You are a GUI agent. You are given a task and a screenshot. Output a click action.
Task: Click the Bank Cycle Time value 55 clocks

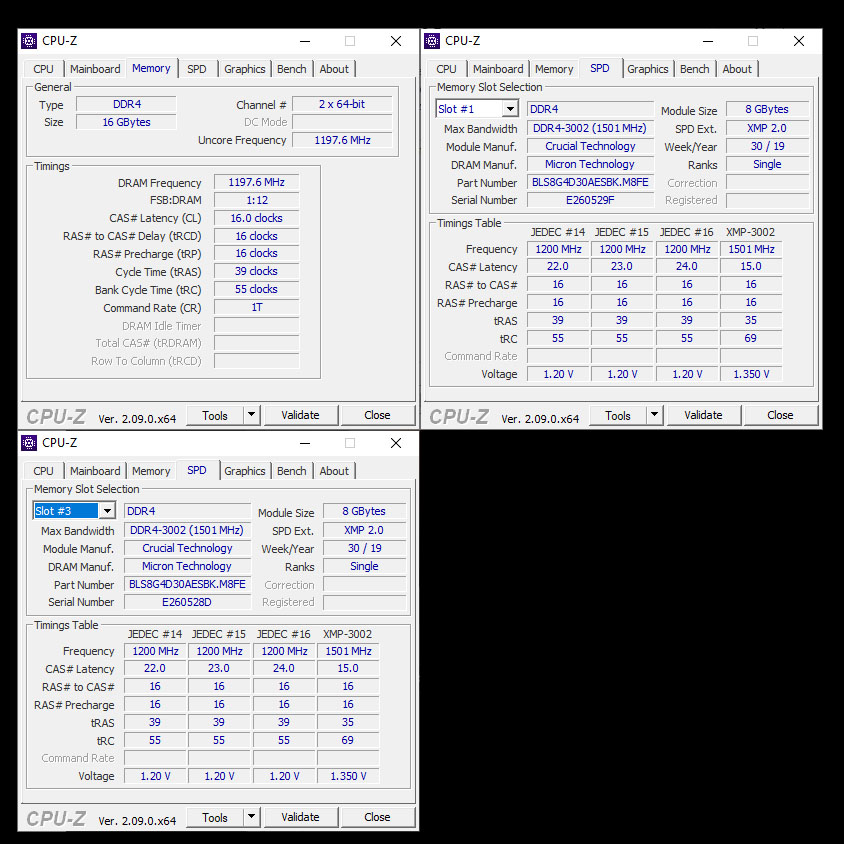(x=257, y=290)
